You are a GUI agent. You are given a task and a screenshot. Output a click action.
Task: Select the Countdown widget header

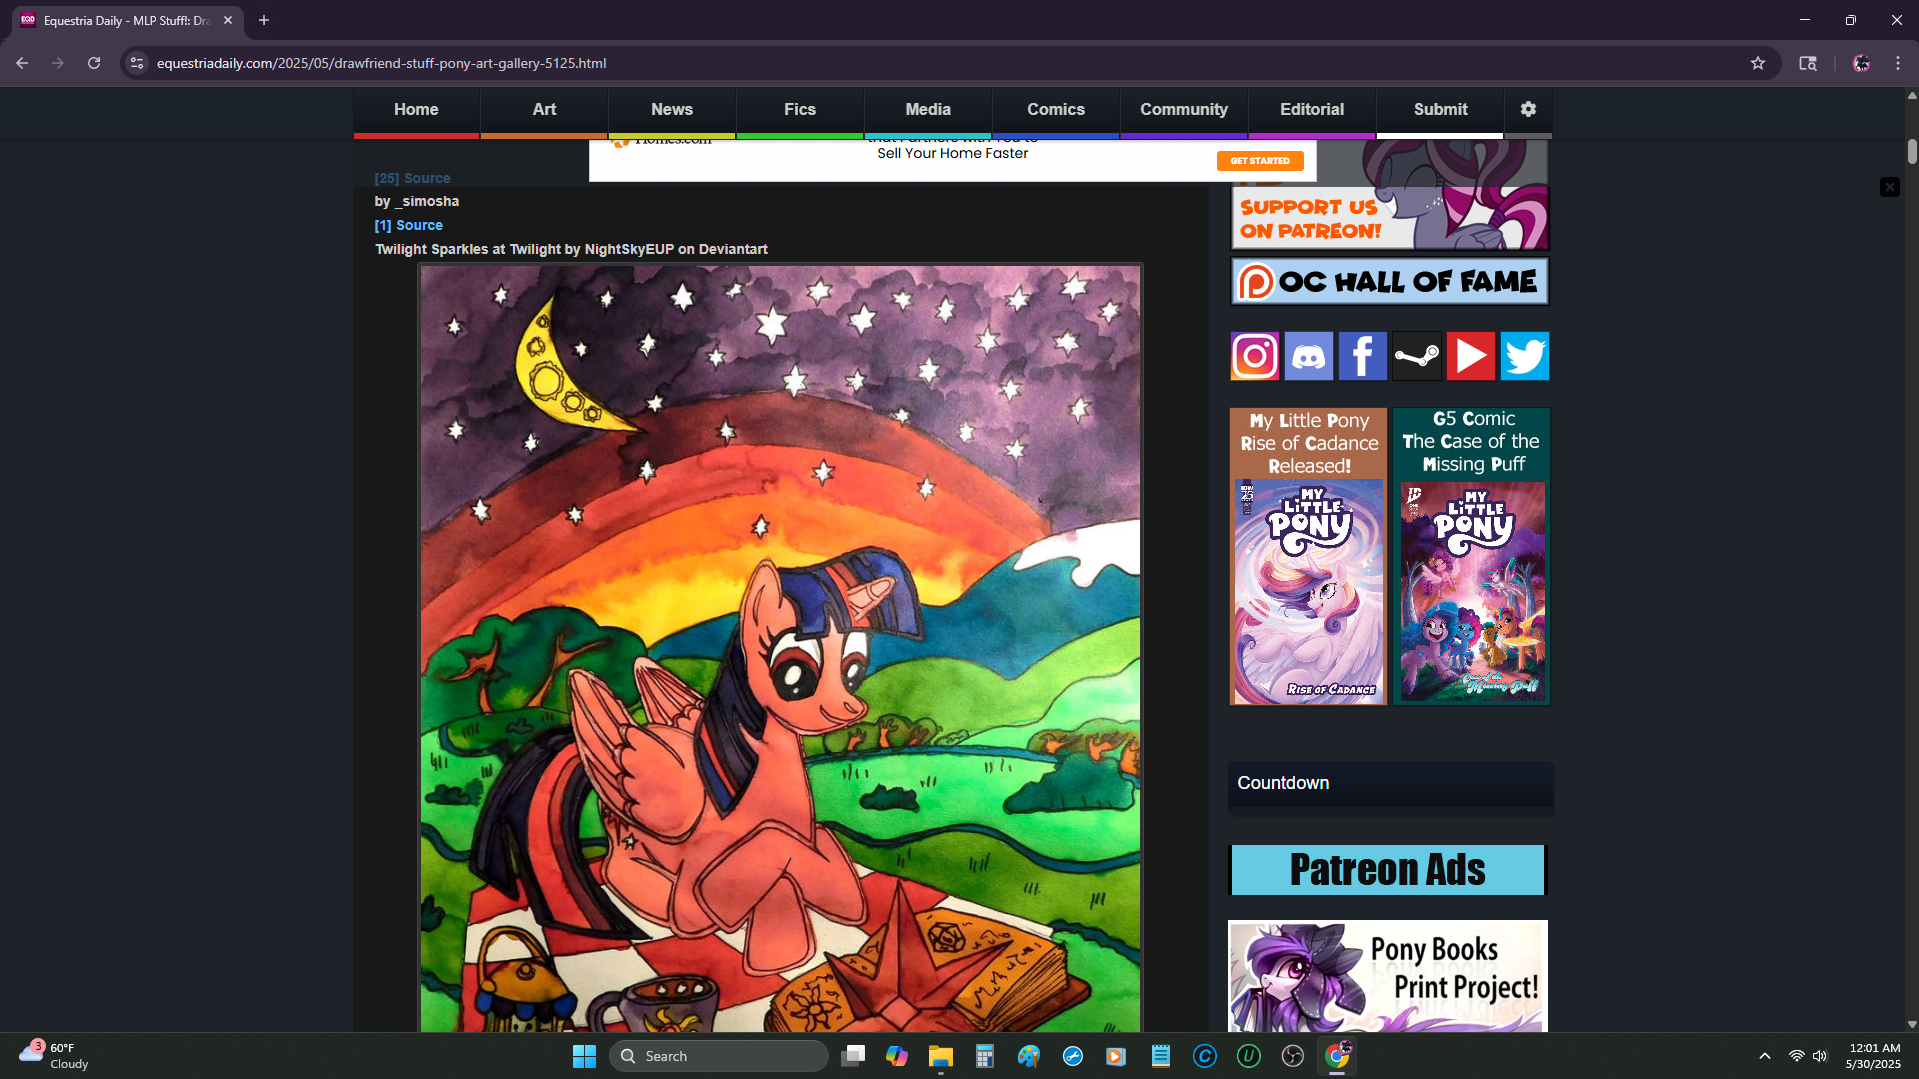click(1390, 783)
